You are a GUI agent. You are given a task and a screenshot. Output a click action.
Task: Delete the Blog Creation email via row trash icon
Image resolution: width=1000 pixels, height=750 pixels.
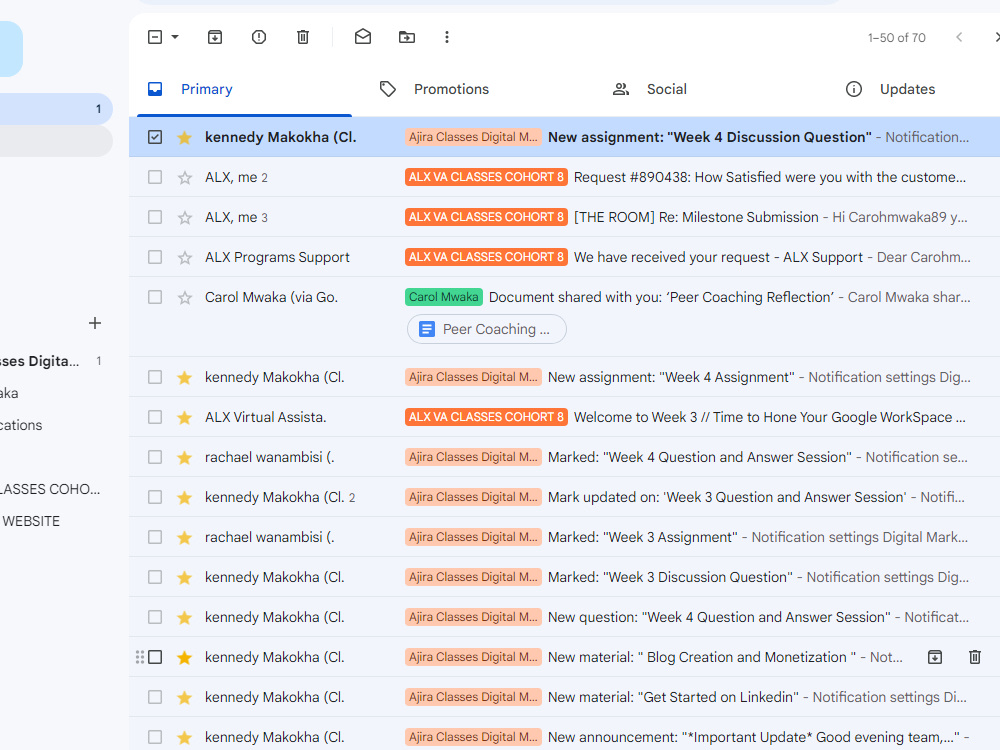(x=974, y=657)
